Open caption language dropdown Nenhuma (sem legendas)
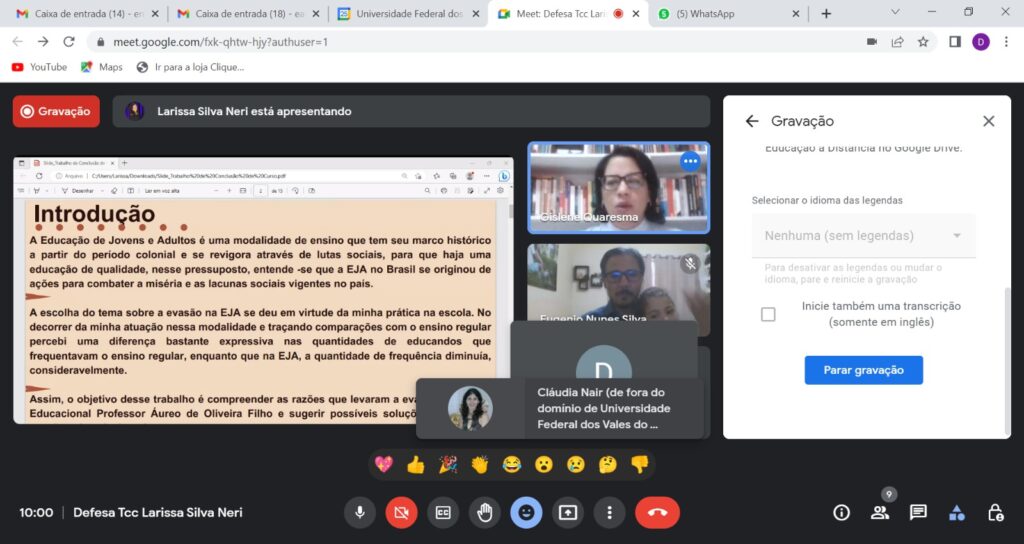The height and width of the screenshot is (544, 1024). (863, 236)
